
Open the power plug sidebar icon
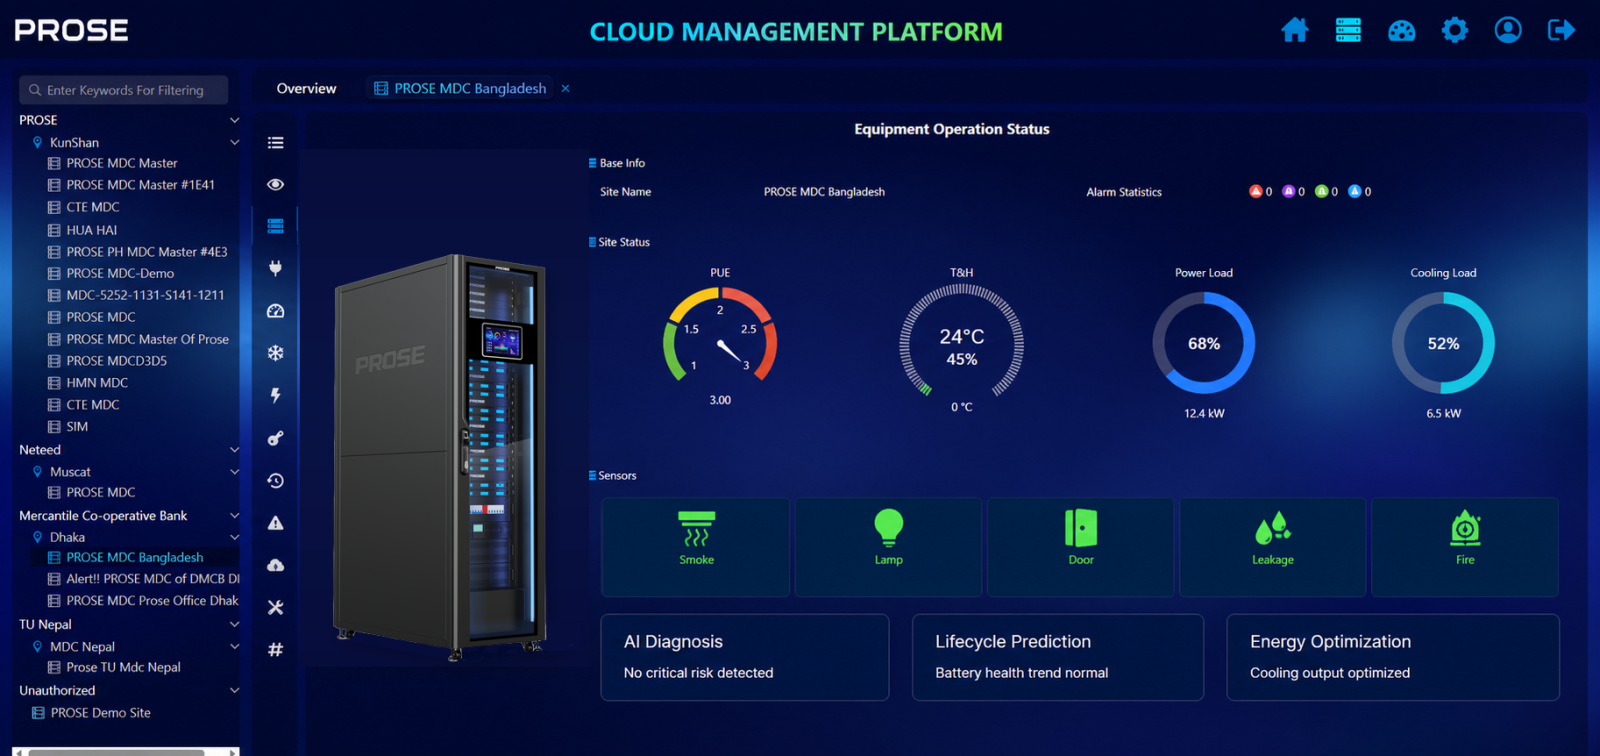tap(276, 268)
